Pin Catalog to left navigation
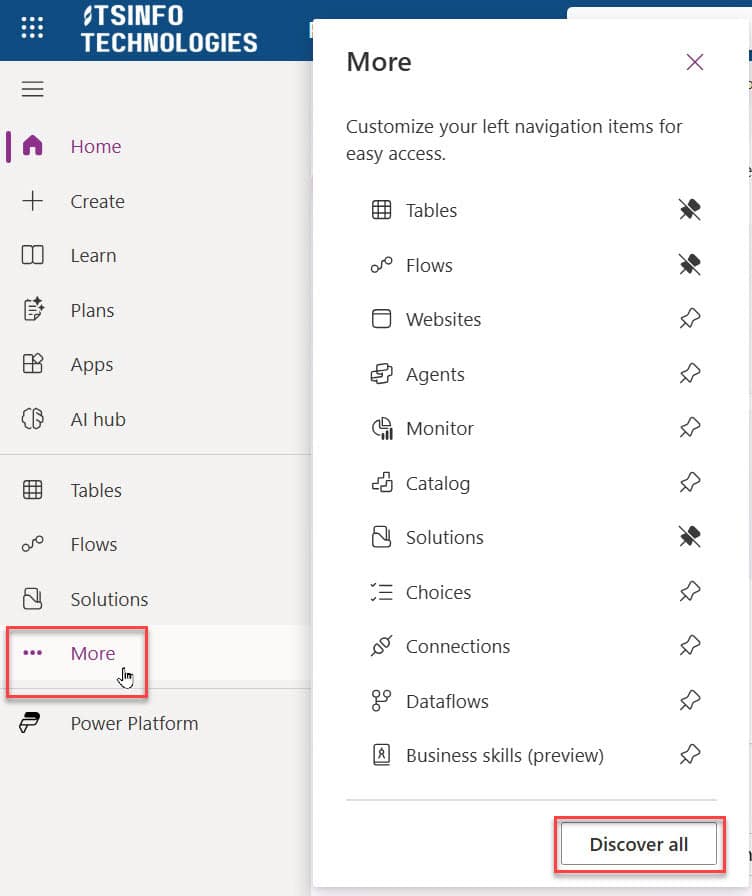The height and width of the screenshot is (896, 752). 690,483
